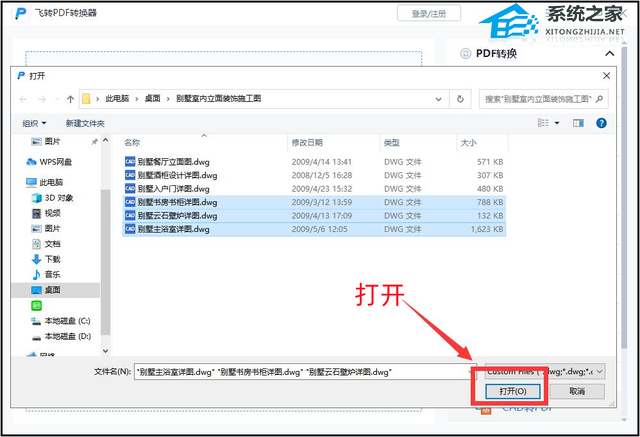The width and height of the screenshot is (640, 437).
Task: Open the view options dropdown arrow
Action: 557,123
